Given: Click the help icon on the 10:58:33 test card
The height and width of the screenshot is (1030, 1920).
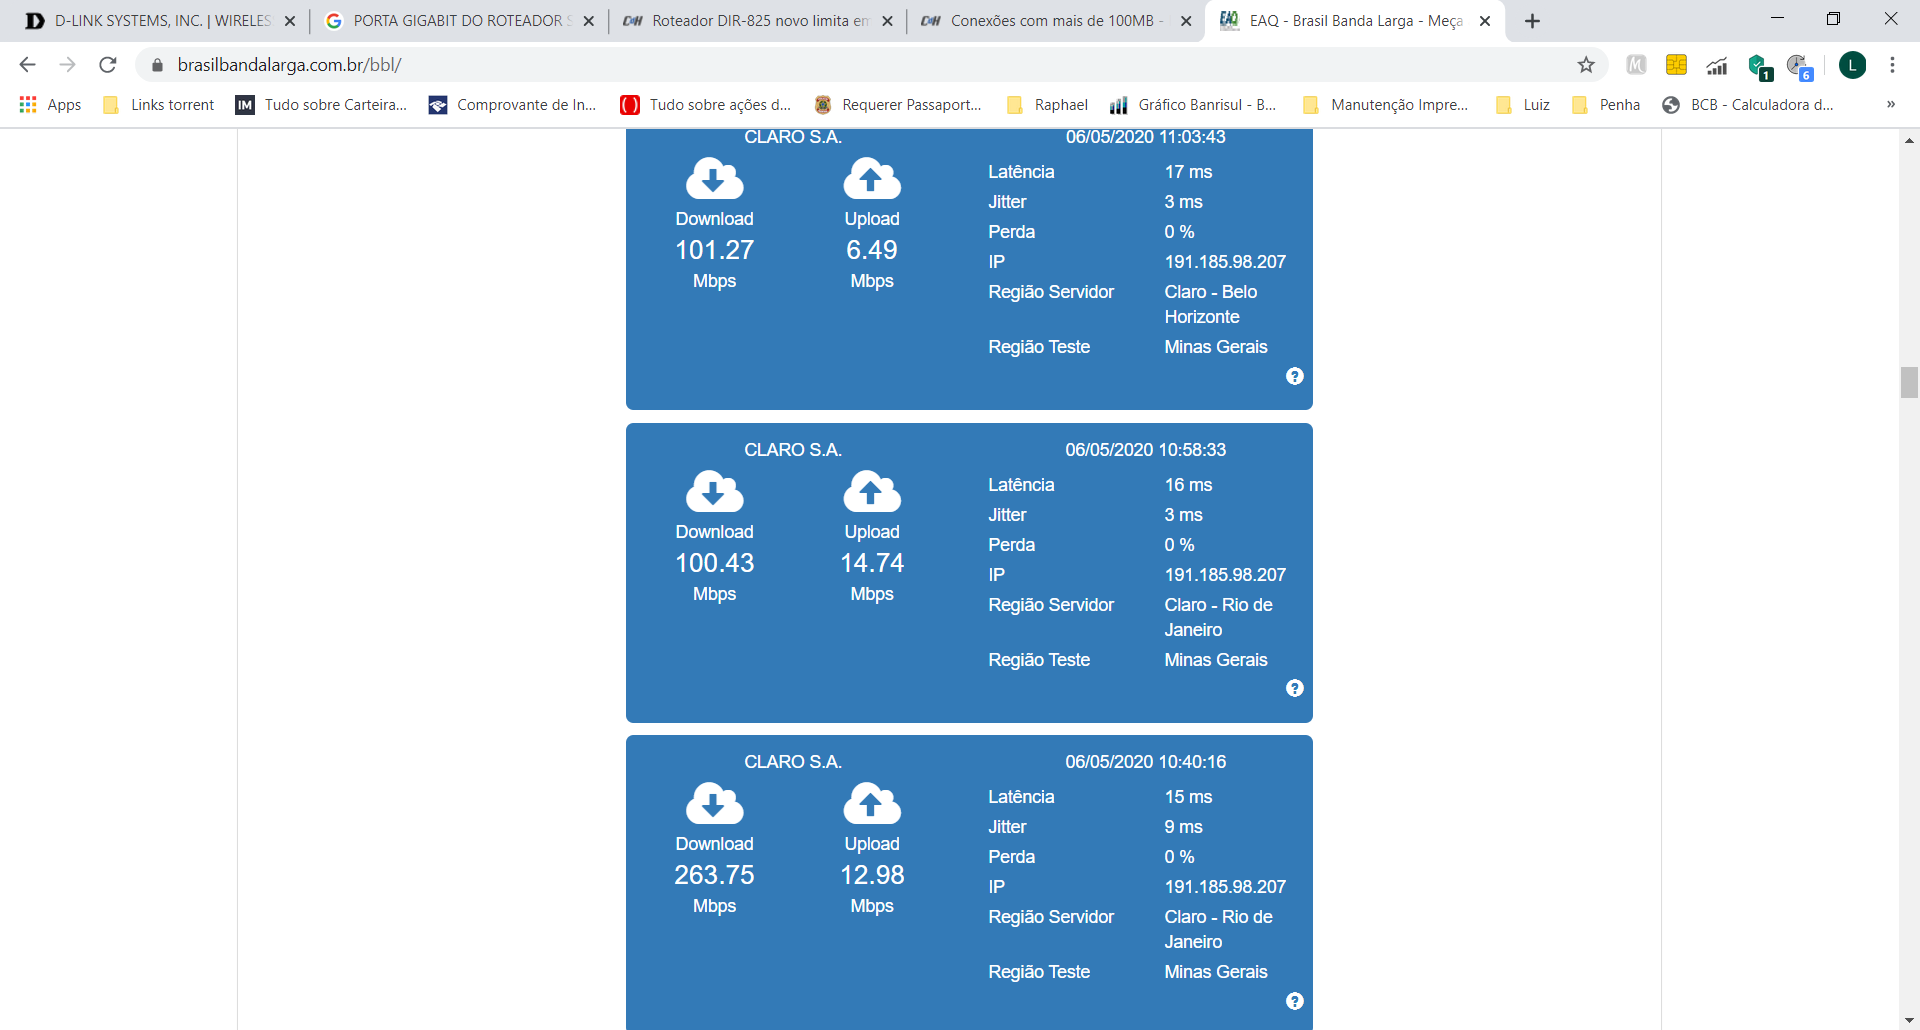Looking at the screenshot, I should pyautogui.click(x=1295, y=688).
